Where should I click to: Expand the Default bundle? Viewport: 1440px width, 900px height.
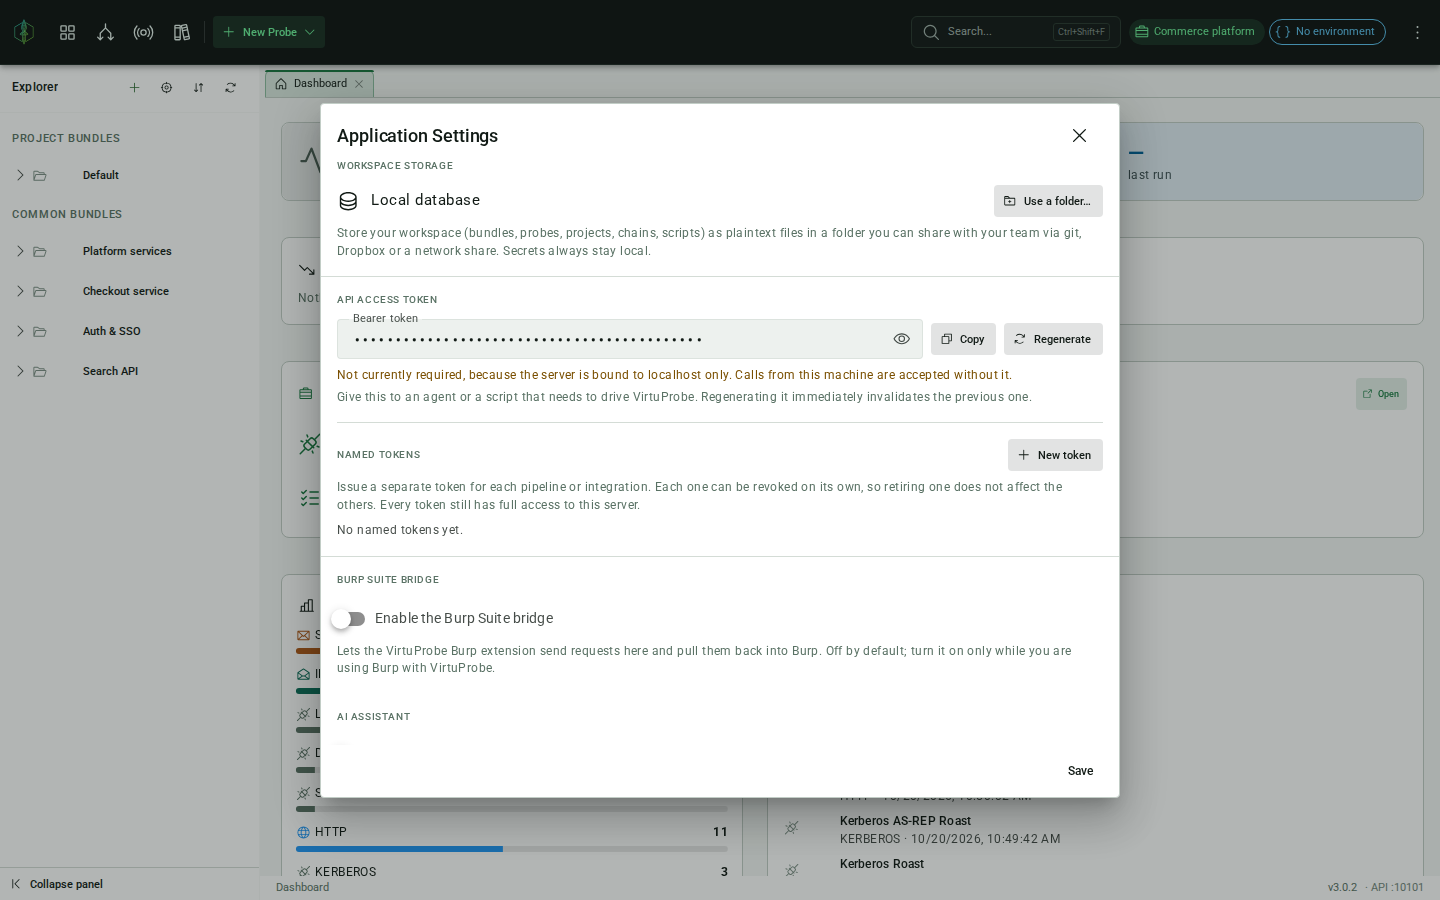(x=20, y=175)
